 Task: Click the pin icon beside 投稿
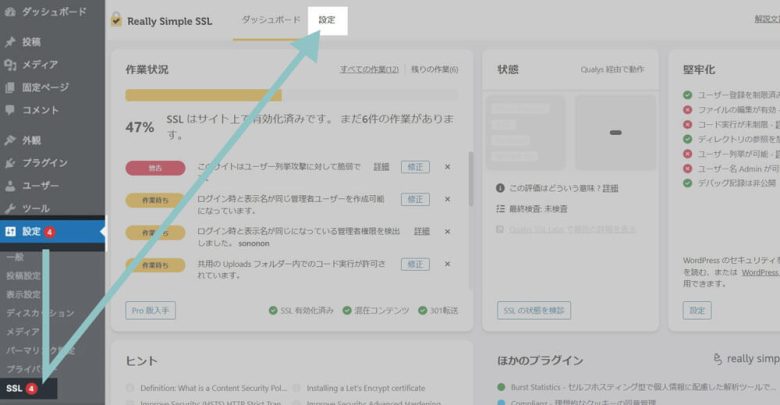10,42
